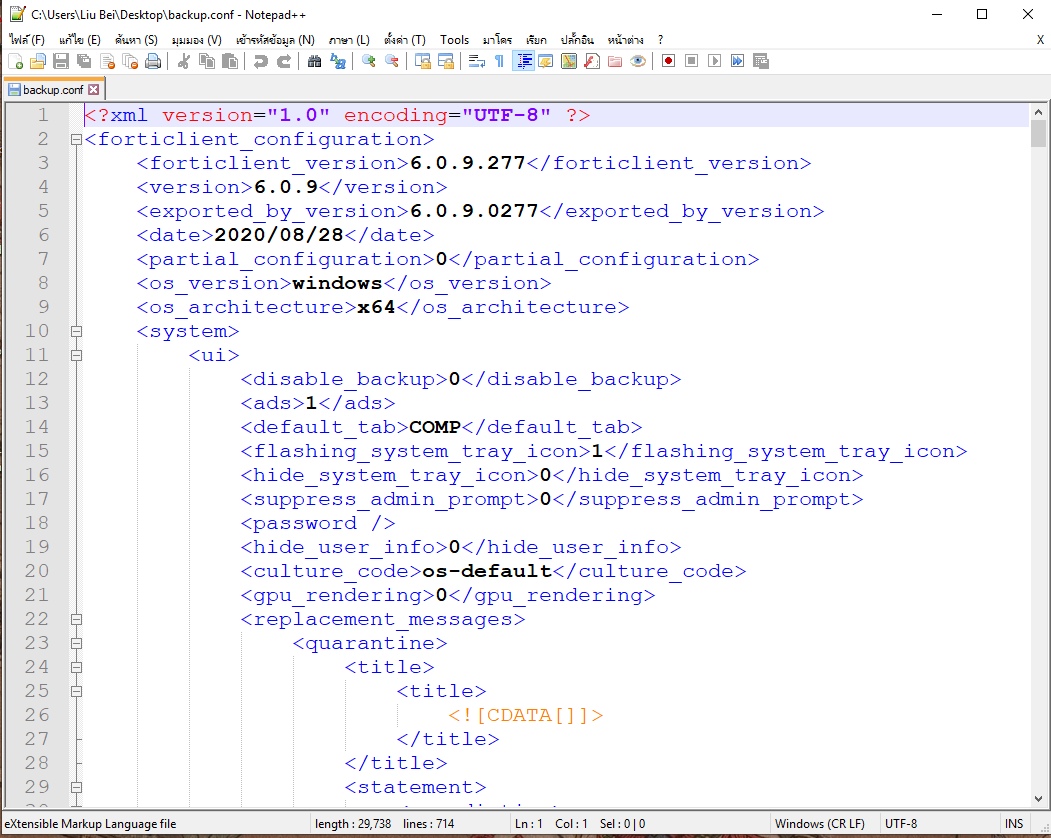Click Synchronize Vertical Scrolling icon

(422, 62)
